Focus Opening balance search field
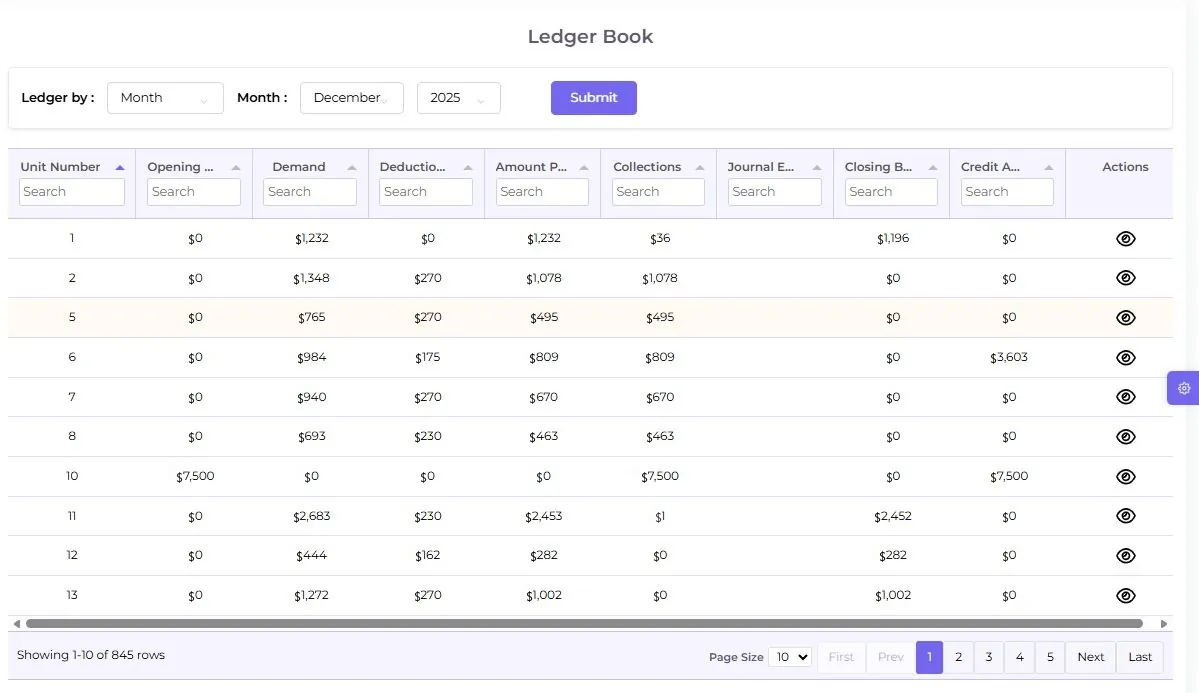Viewport: 1199px width, 693px height. pyautogui.click(x=193, y=192)
